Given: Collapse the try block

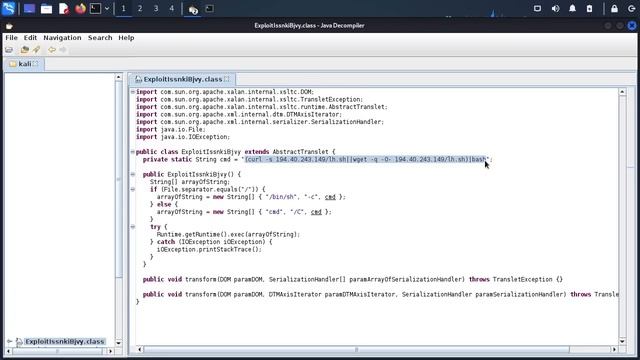Looking at the screenshot, I should (x=133, y=227).
